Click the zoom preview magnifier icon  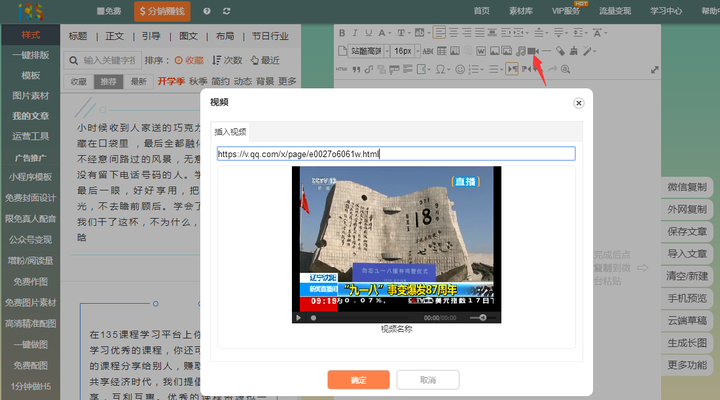[566, 69]
